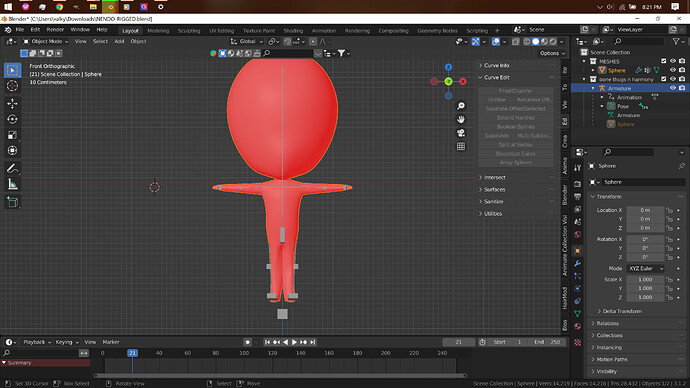Play the animation forward
Screen dimensions: 690x388
[294, 342]
